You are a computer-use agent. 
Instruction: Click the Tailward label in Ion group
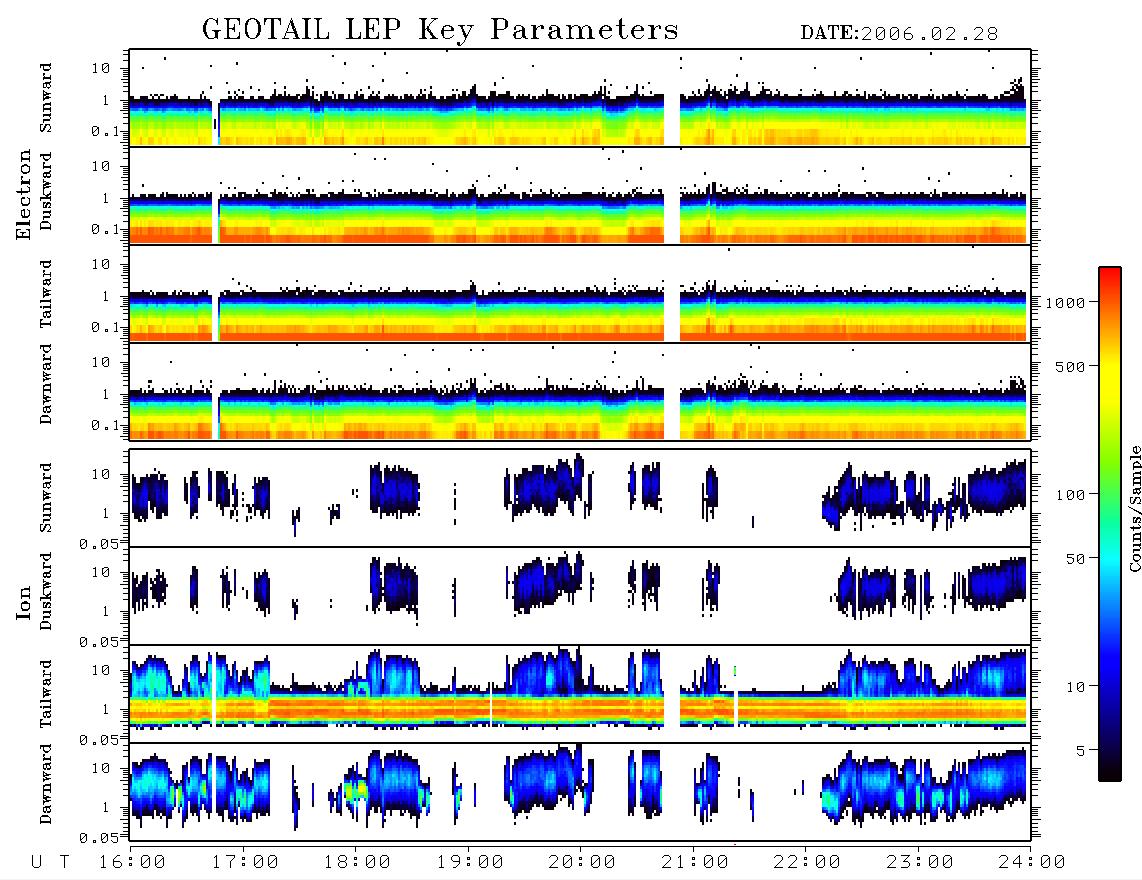tap(46, 694)
